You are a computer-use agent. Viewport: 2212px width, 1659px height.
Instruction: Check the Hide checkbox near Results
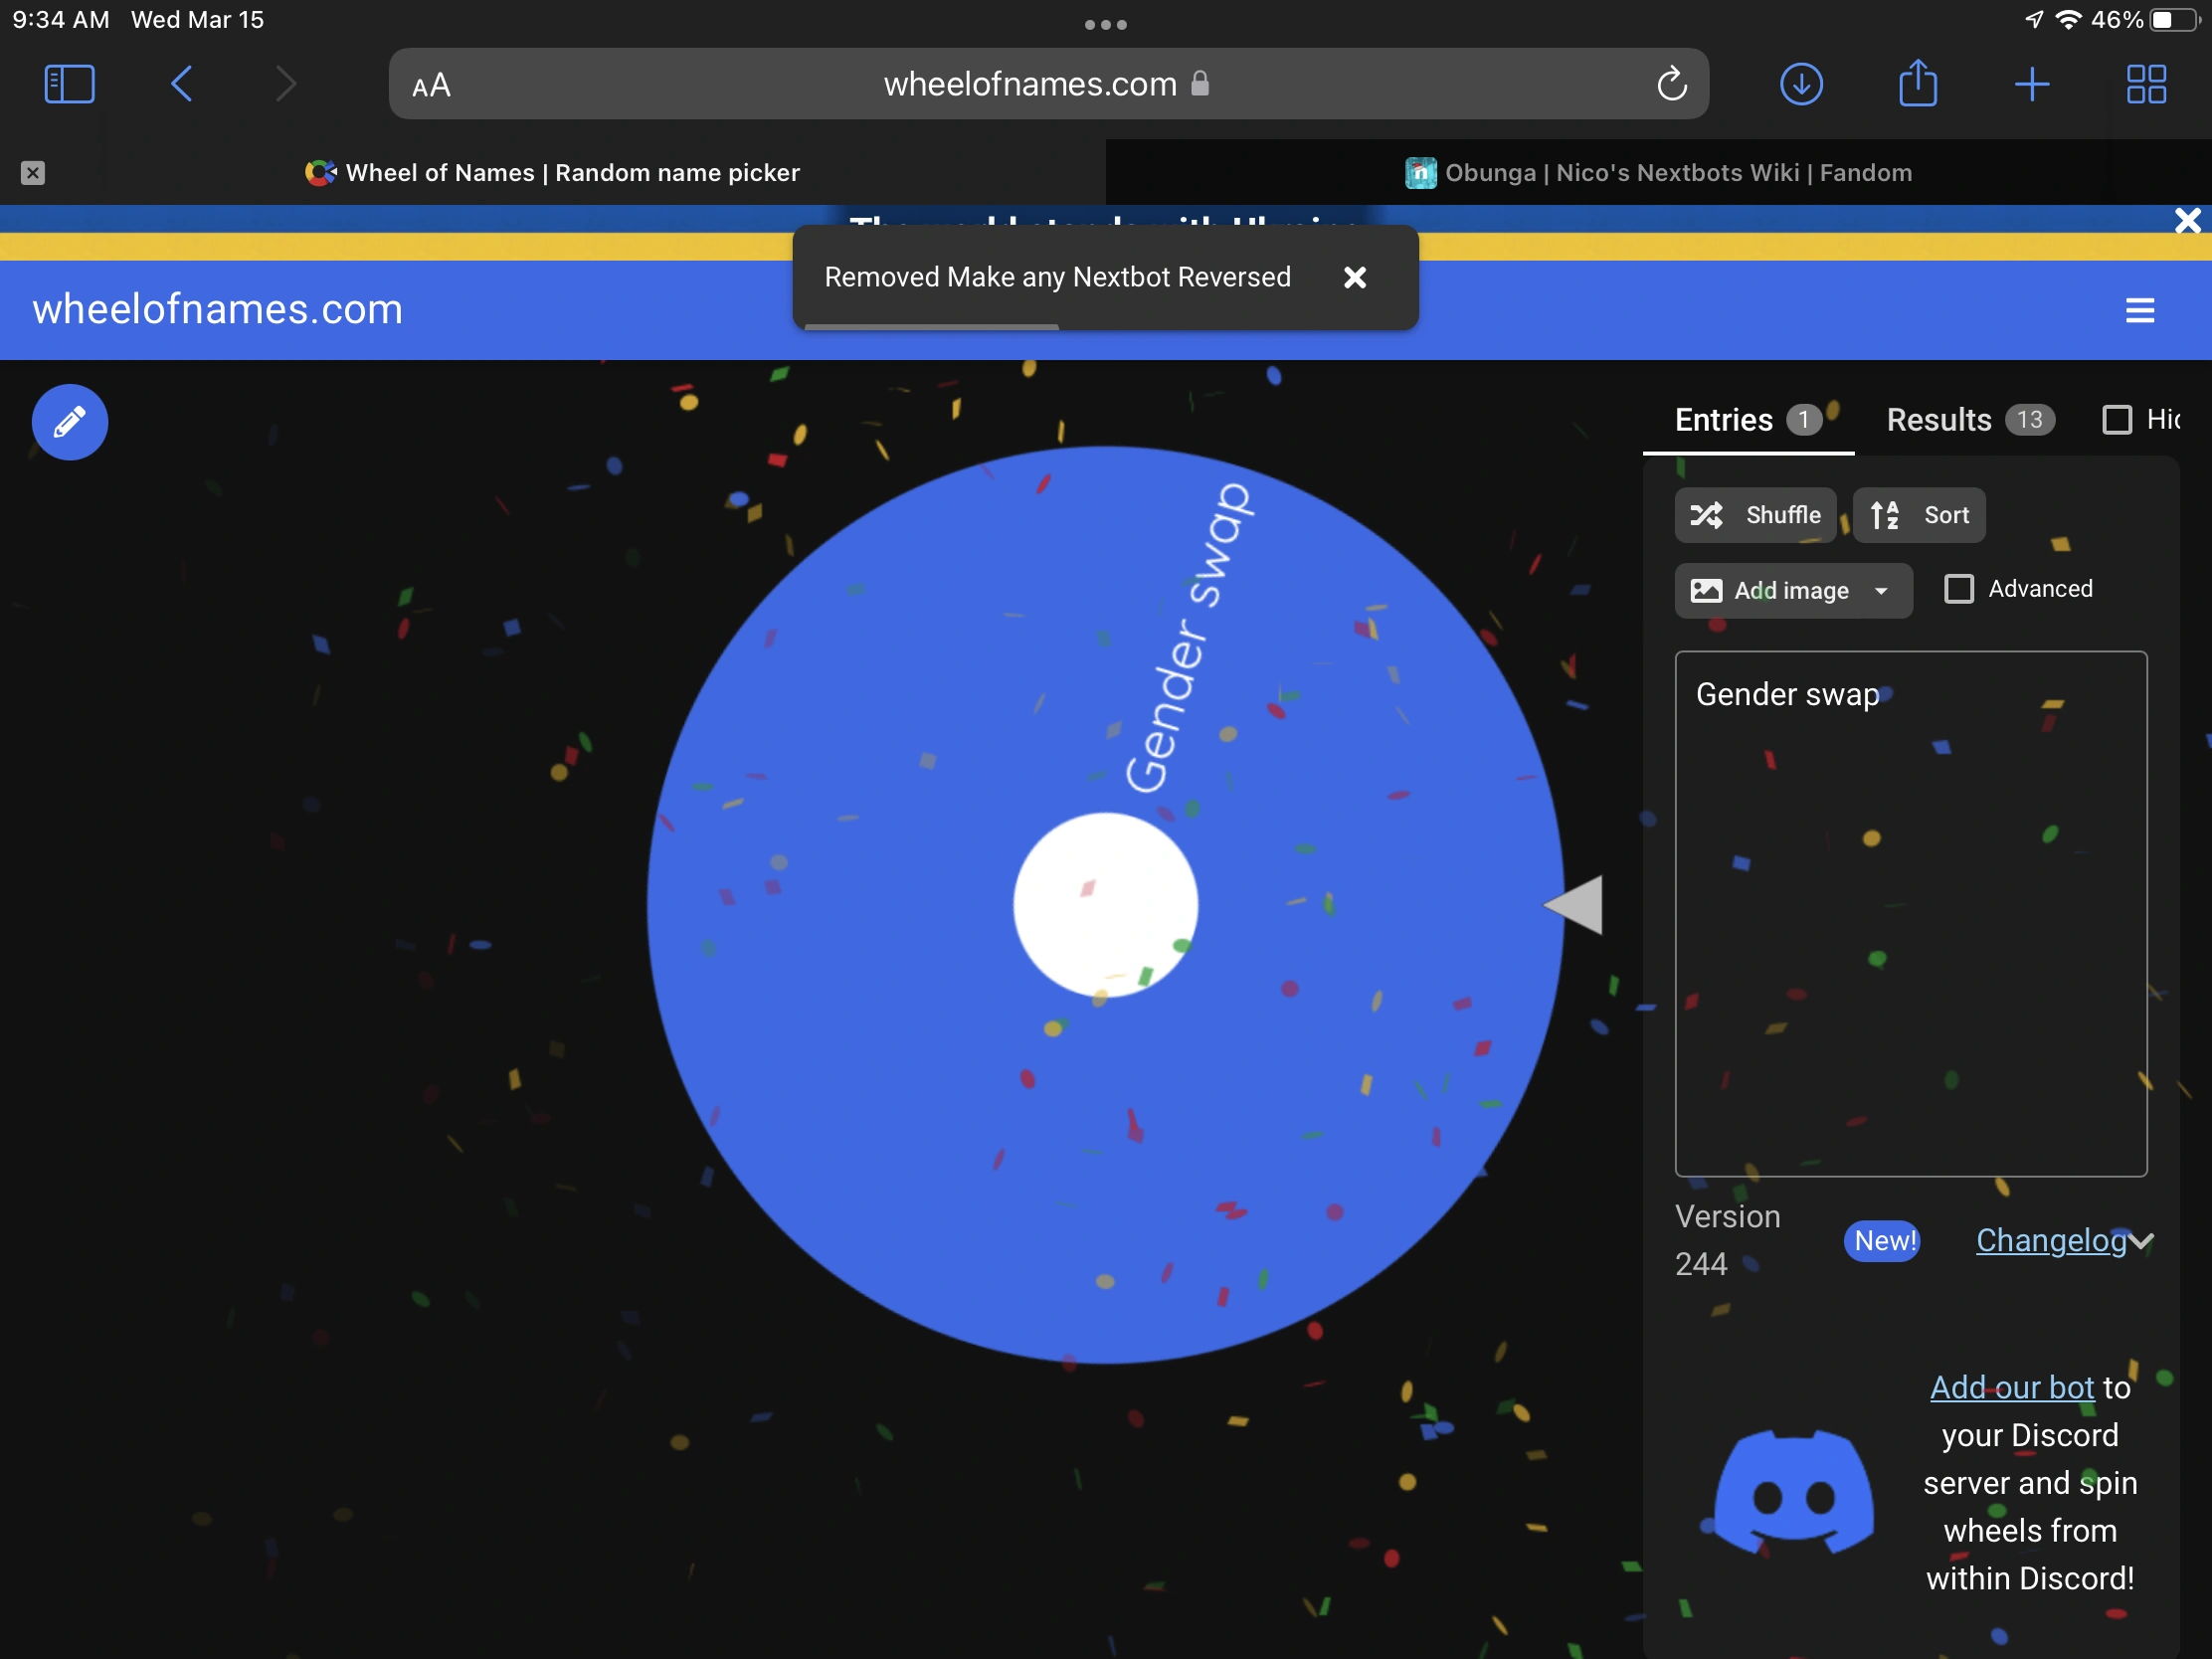2117,419
